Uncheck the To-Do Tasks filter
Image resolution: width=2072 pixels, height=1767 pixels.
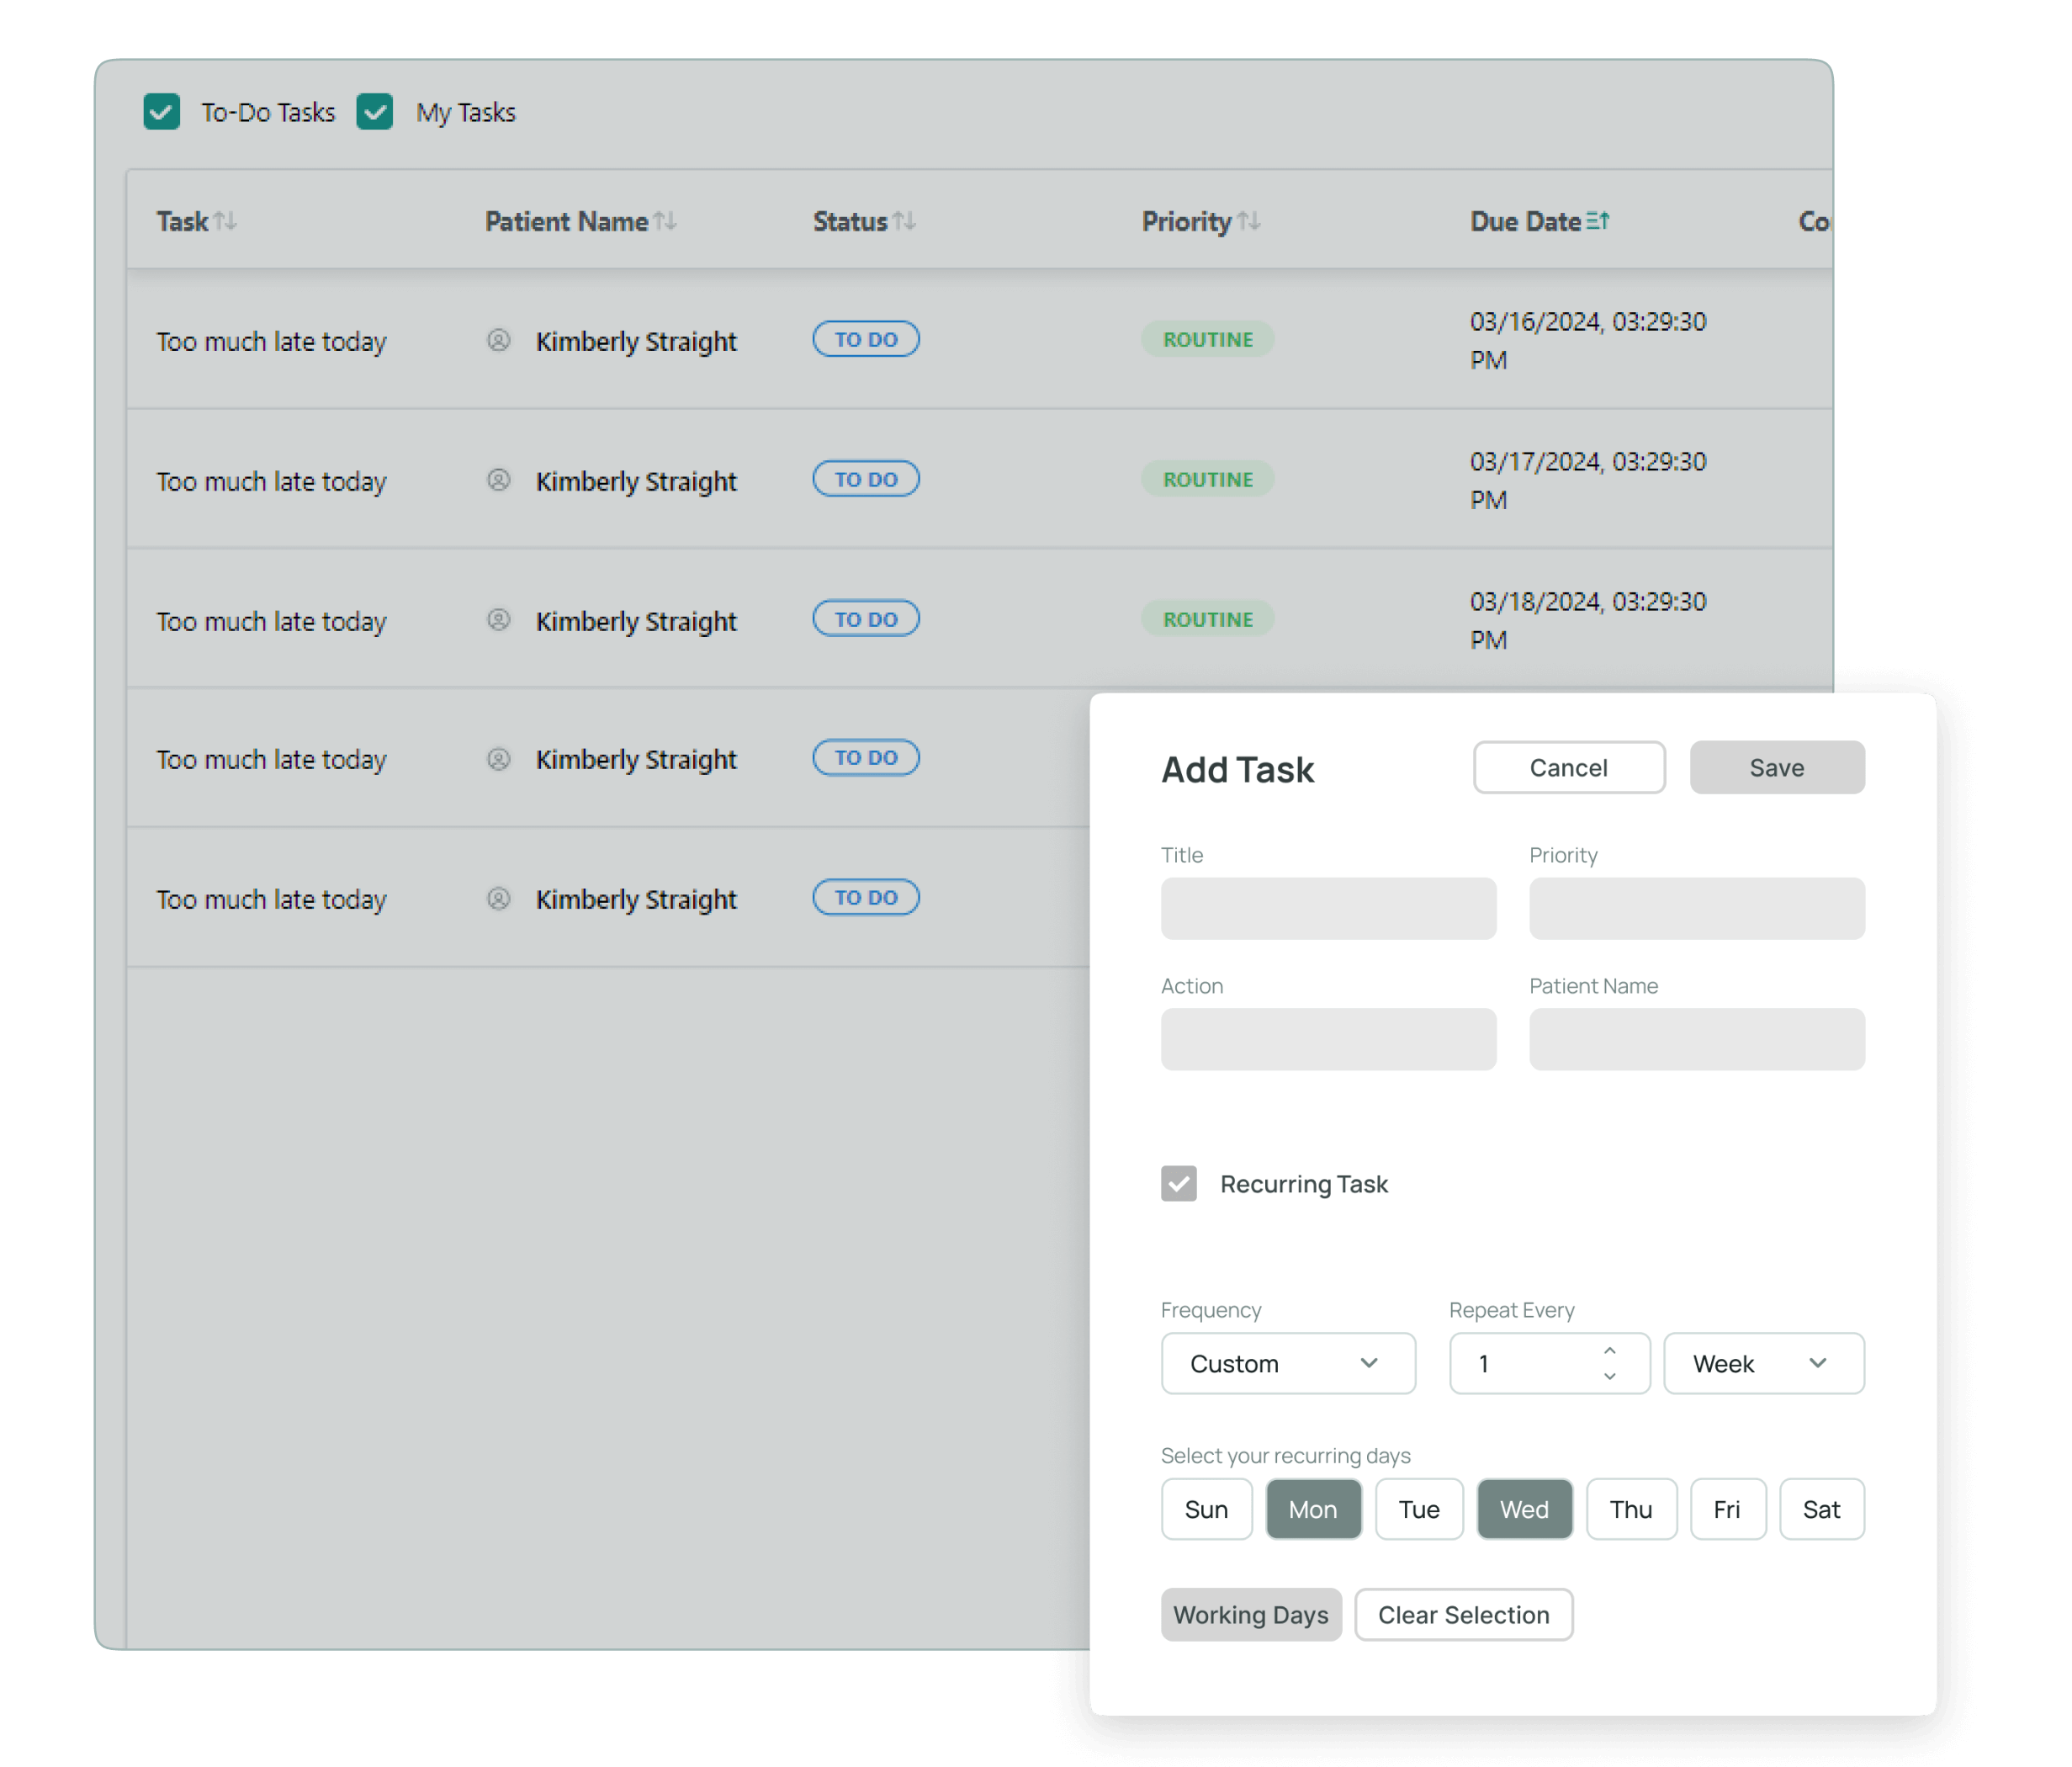[x=162, y=111]
